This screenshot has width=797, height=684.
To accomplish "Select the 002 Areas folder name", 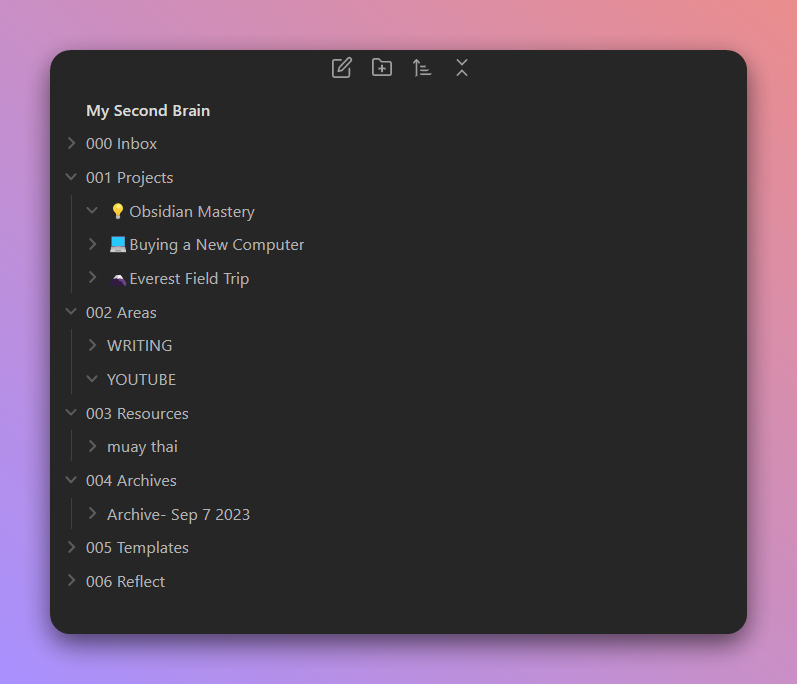I will [x=121, y=313].
